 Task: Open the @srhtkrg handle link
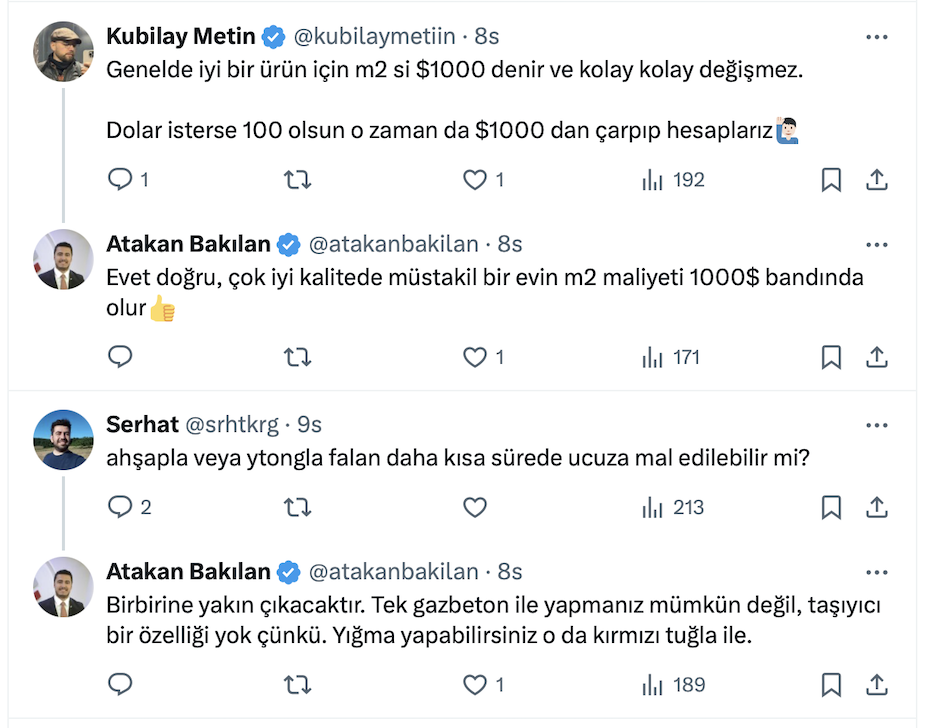pyautogui.click(x=233, y=425)
